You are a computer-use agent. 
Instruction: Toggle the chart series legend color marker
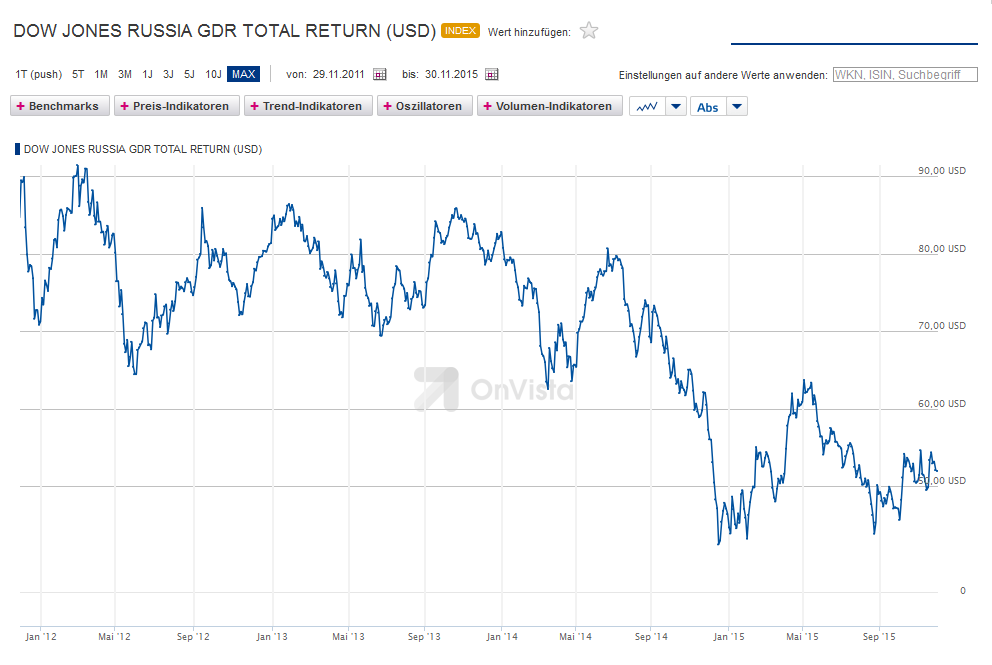pos(18,149)
